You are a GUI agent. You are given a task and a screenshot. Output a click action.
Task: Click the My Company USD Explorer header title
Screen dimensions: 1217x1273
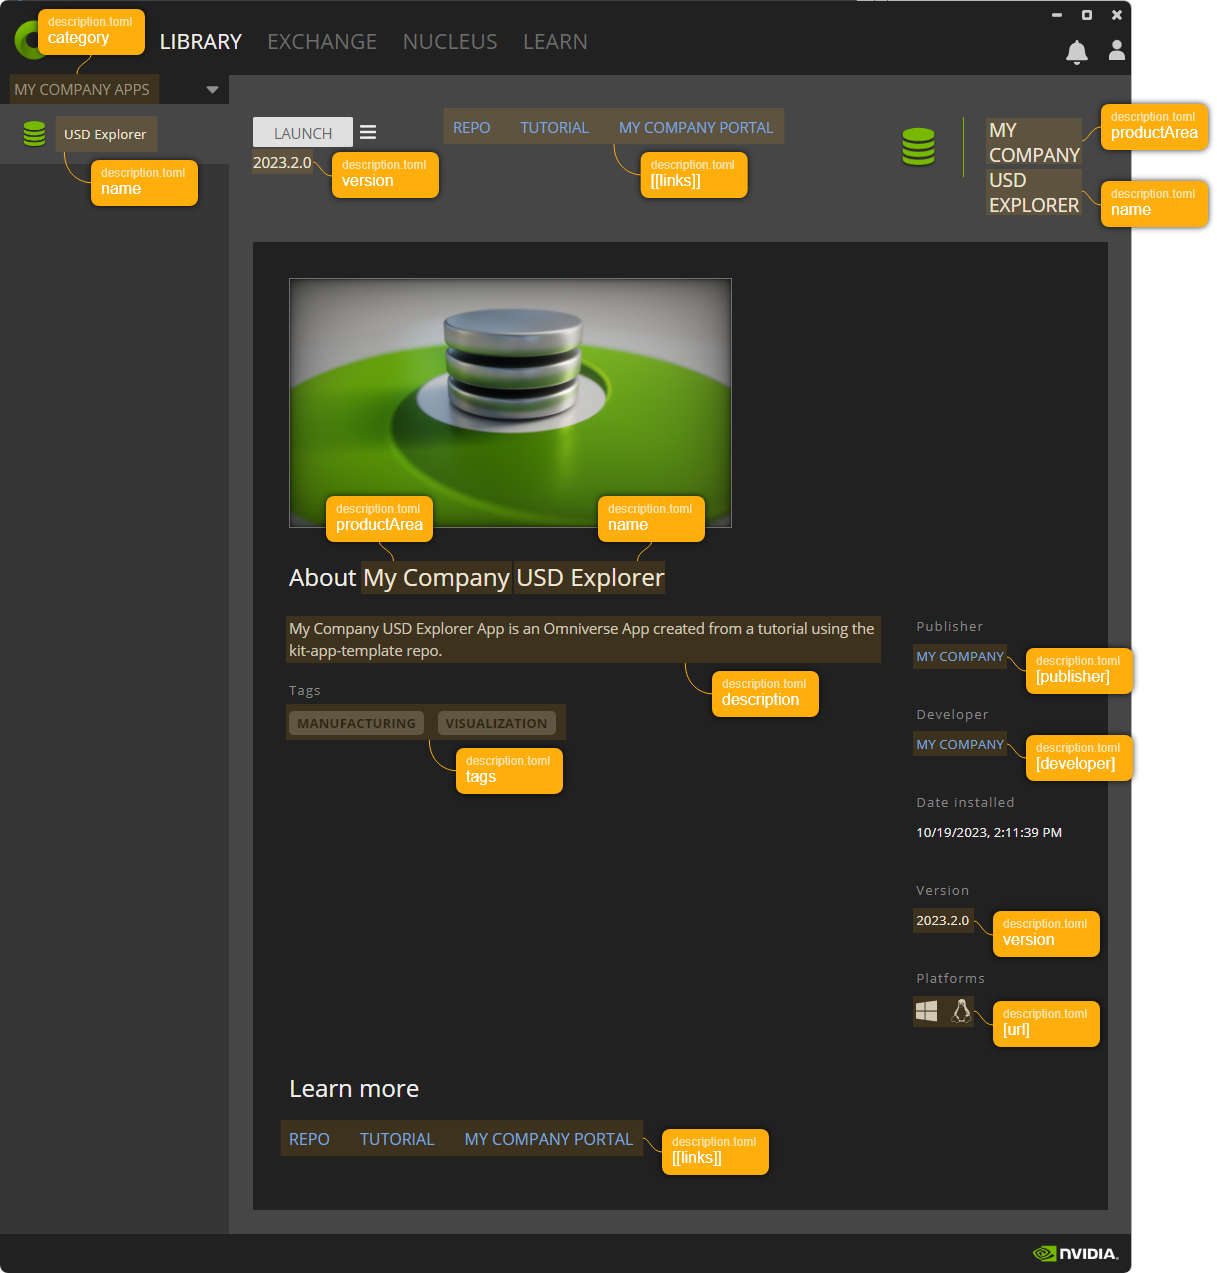tap(1034, 168)
